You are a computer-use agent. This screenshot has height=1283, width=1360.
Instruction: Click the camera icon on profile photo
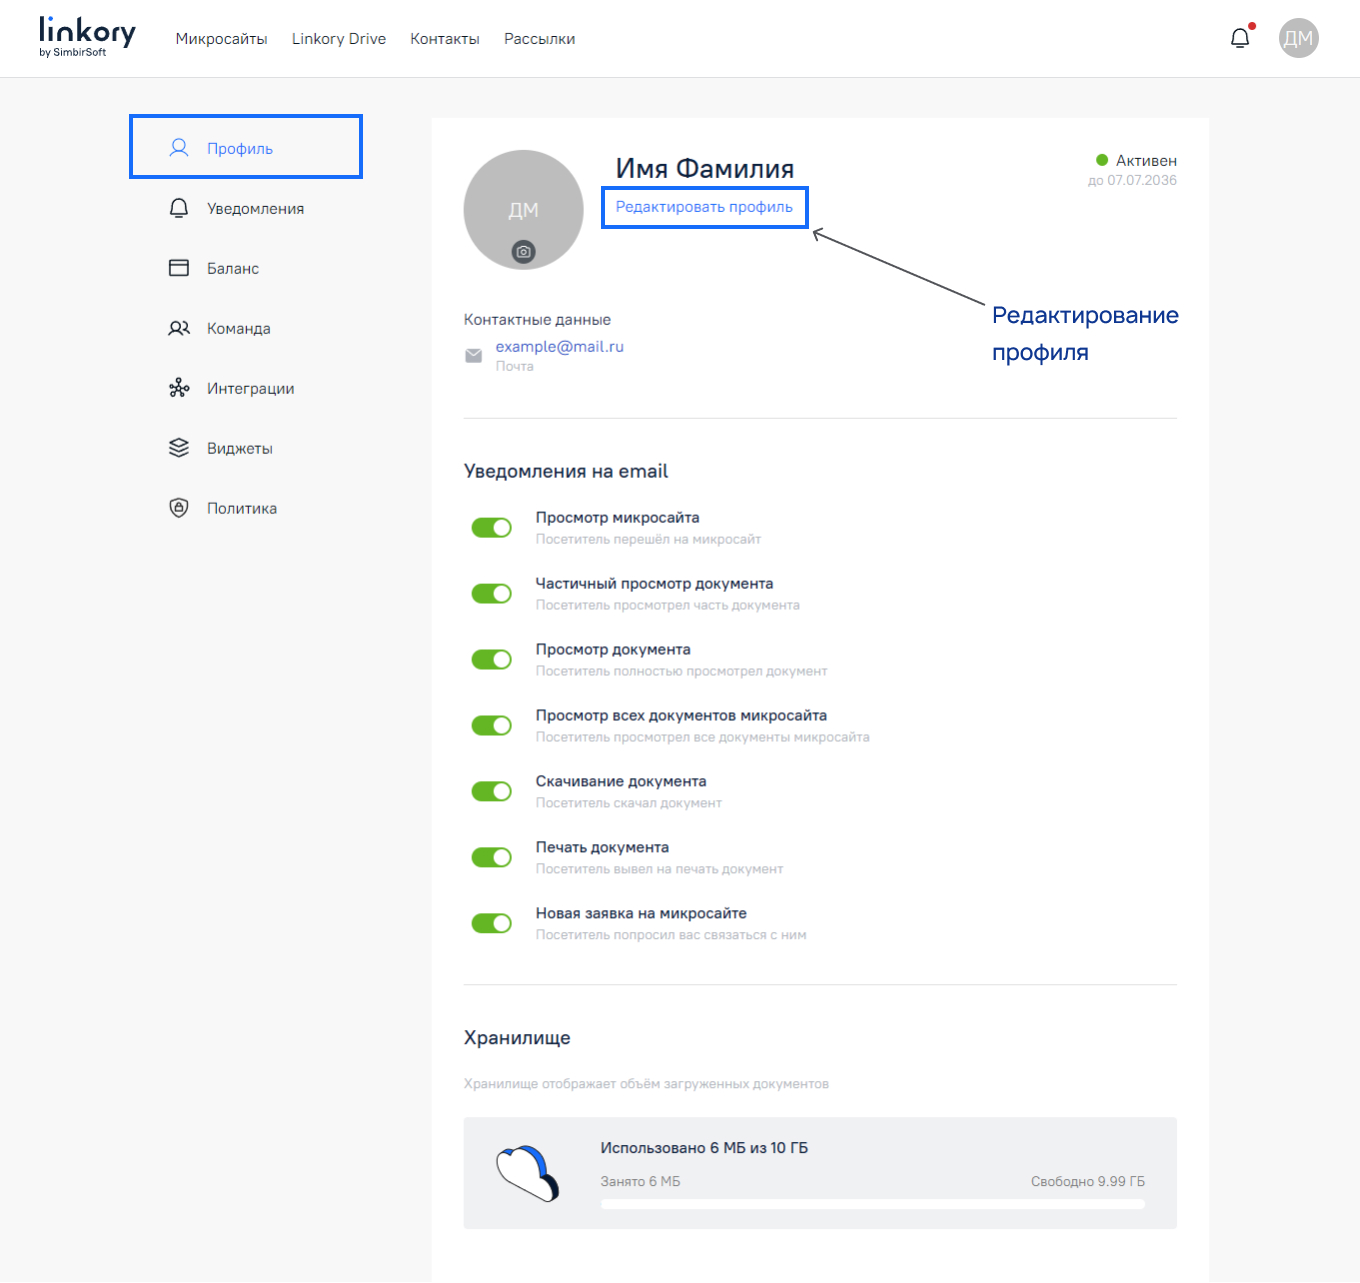pyautogui.click(x=523, y=252)
